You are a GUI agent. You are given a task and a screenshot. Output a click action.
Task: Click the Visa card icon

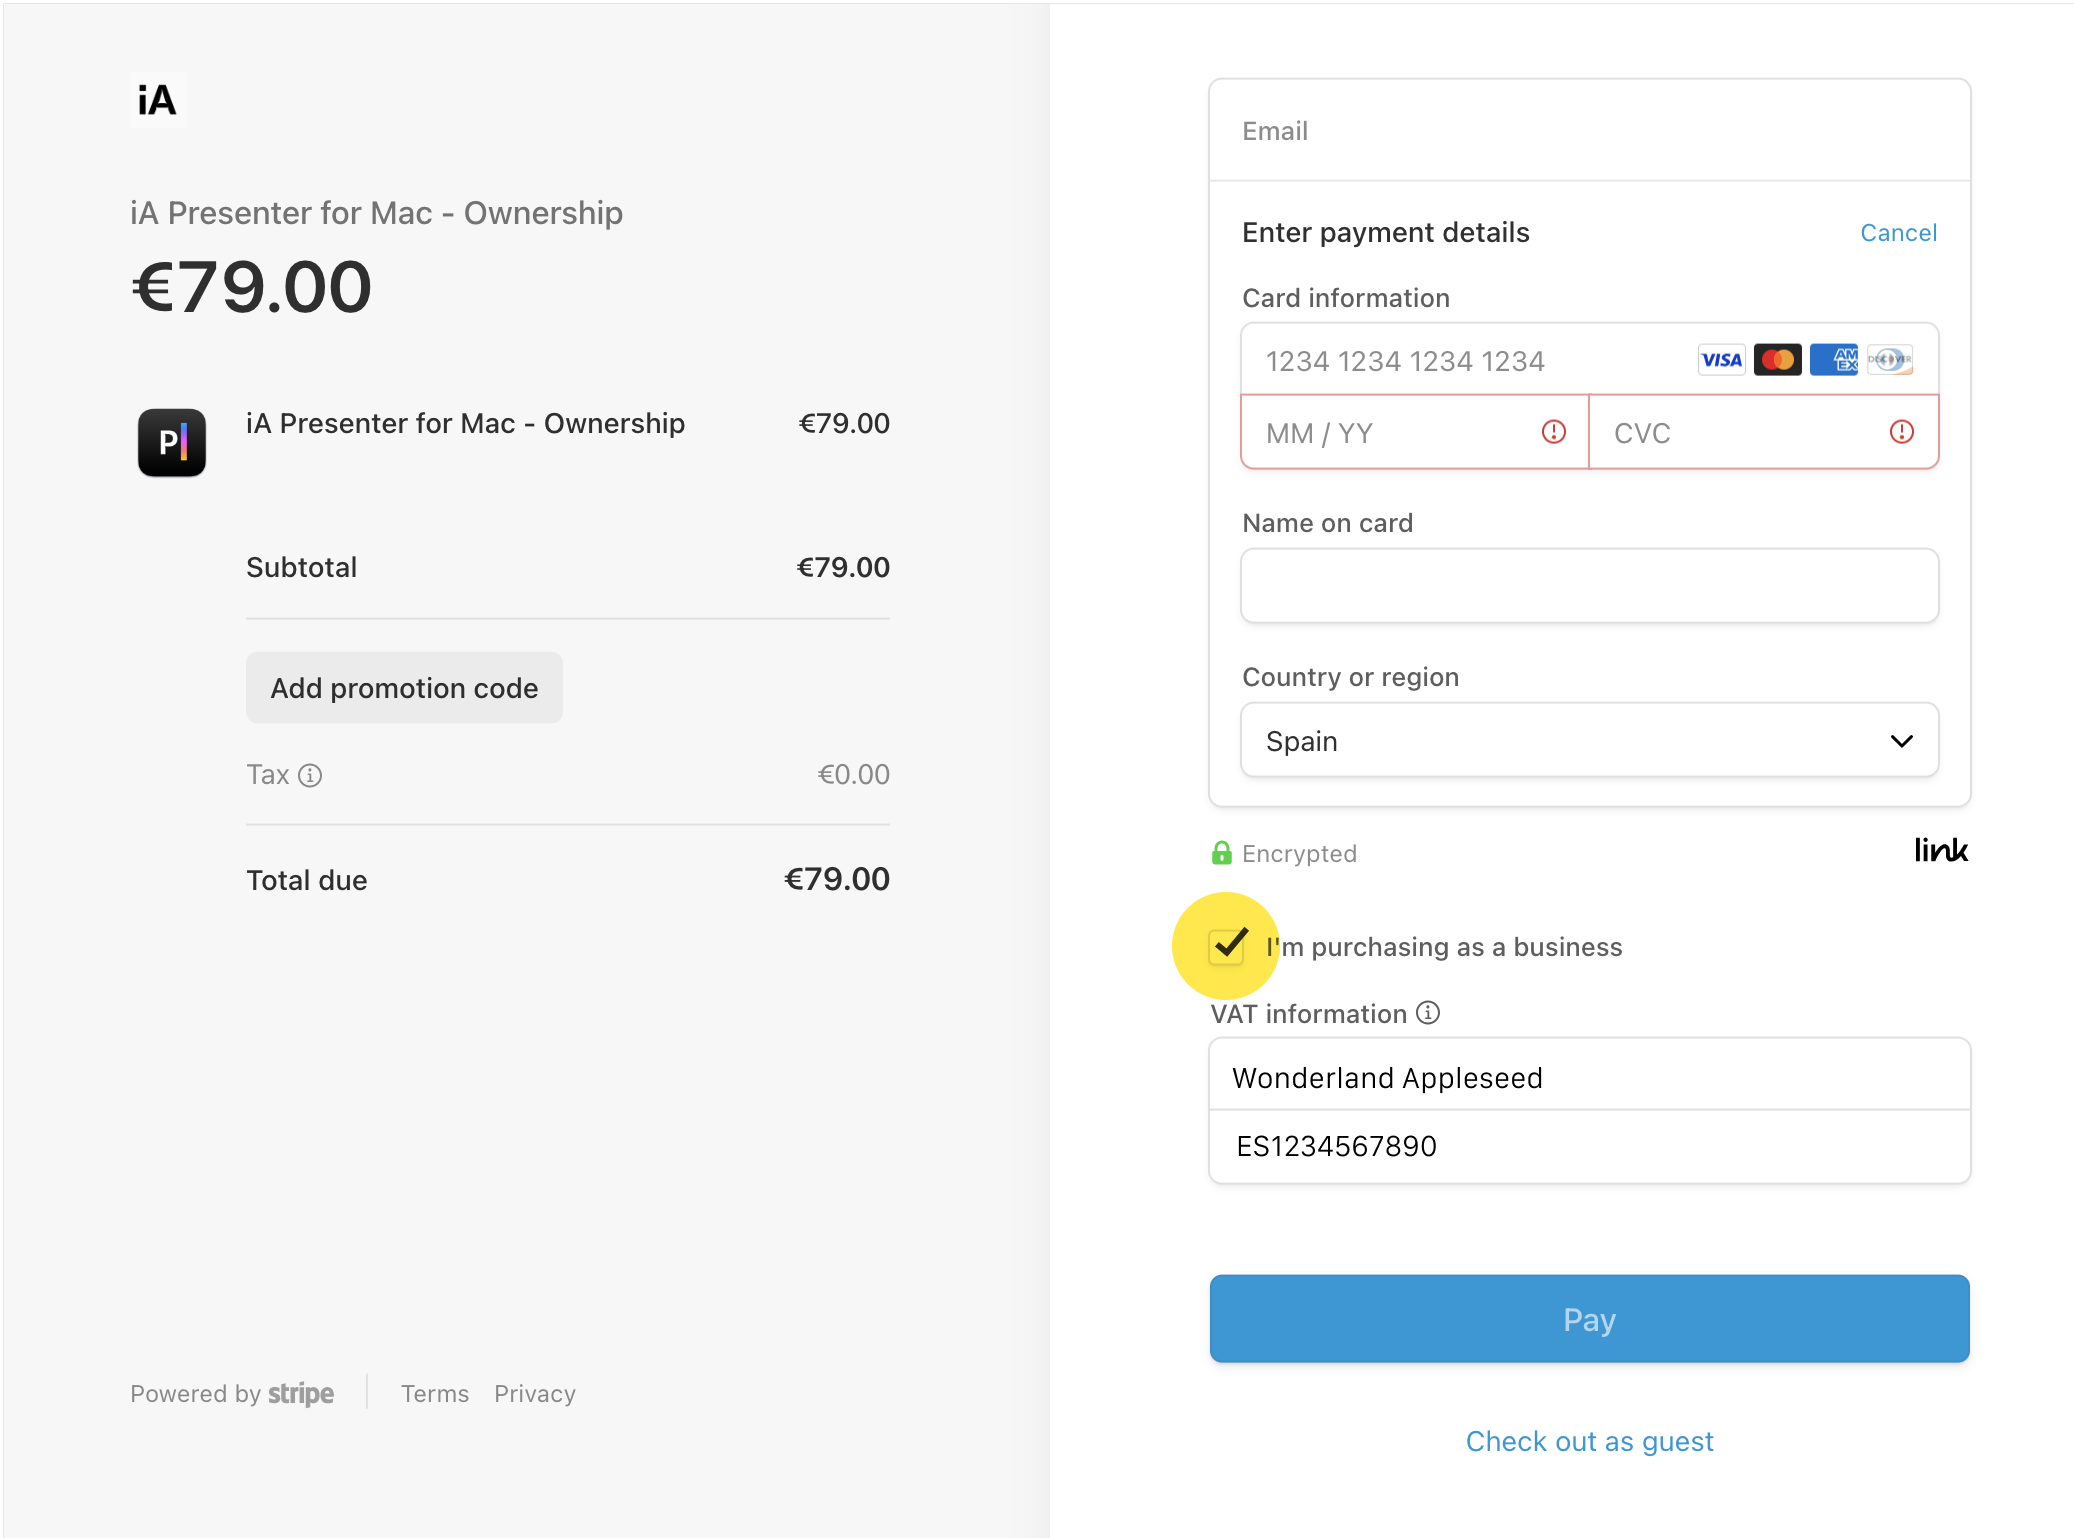click(1720, 359)
